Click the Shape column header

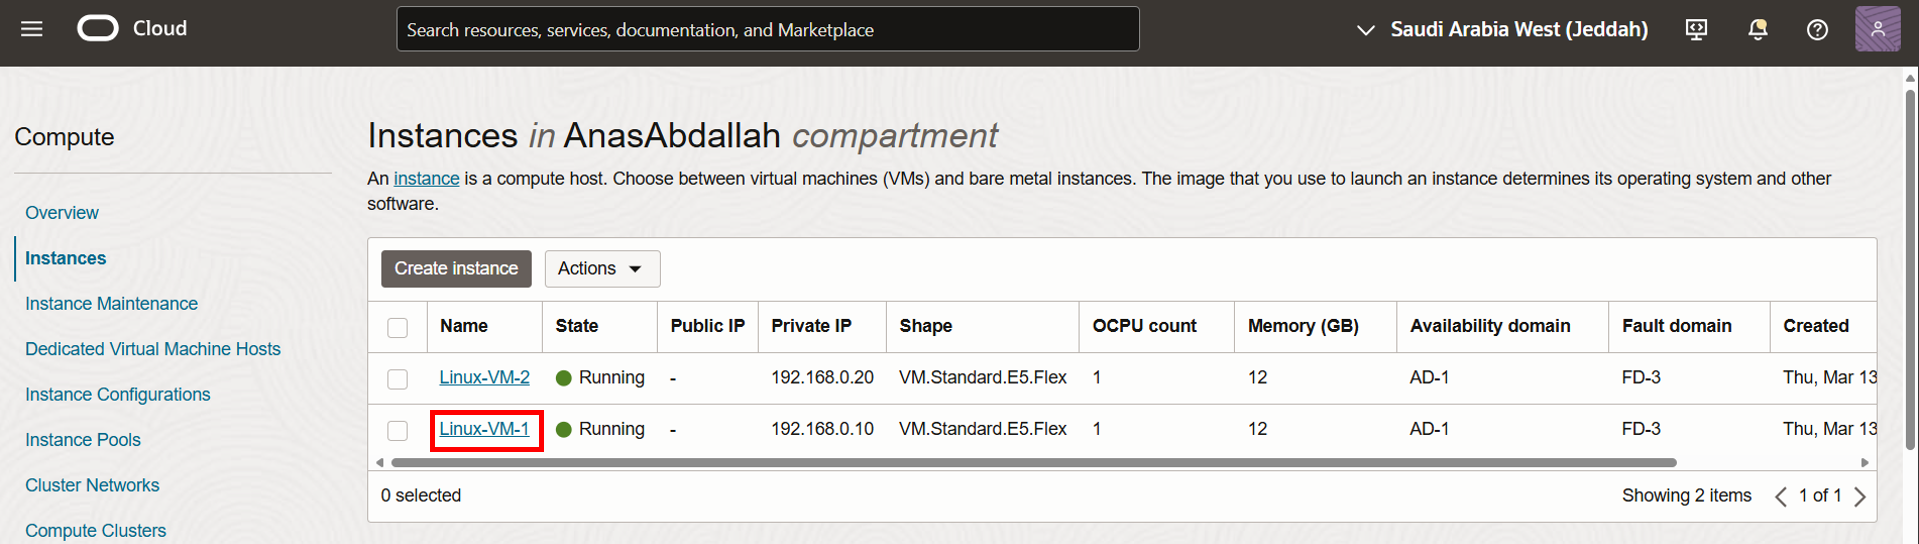tap(926, 326)
